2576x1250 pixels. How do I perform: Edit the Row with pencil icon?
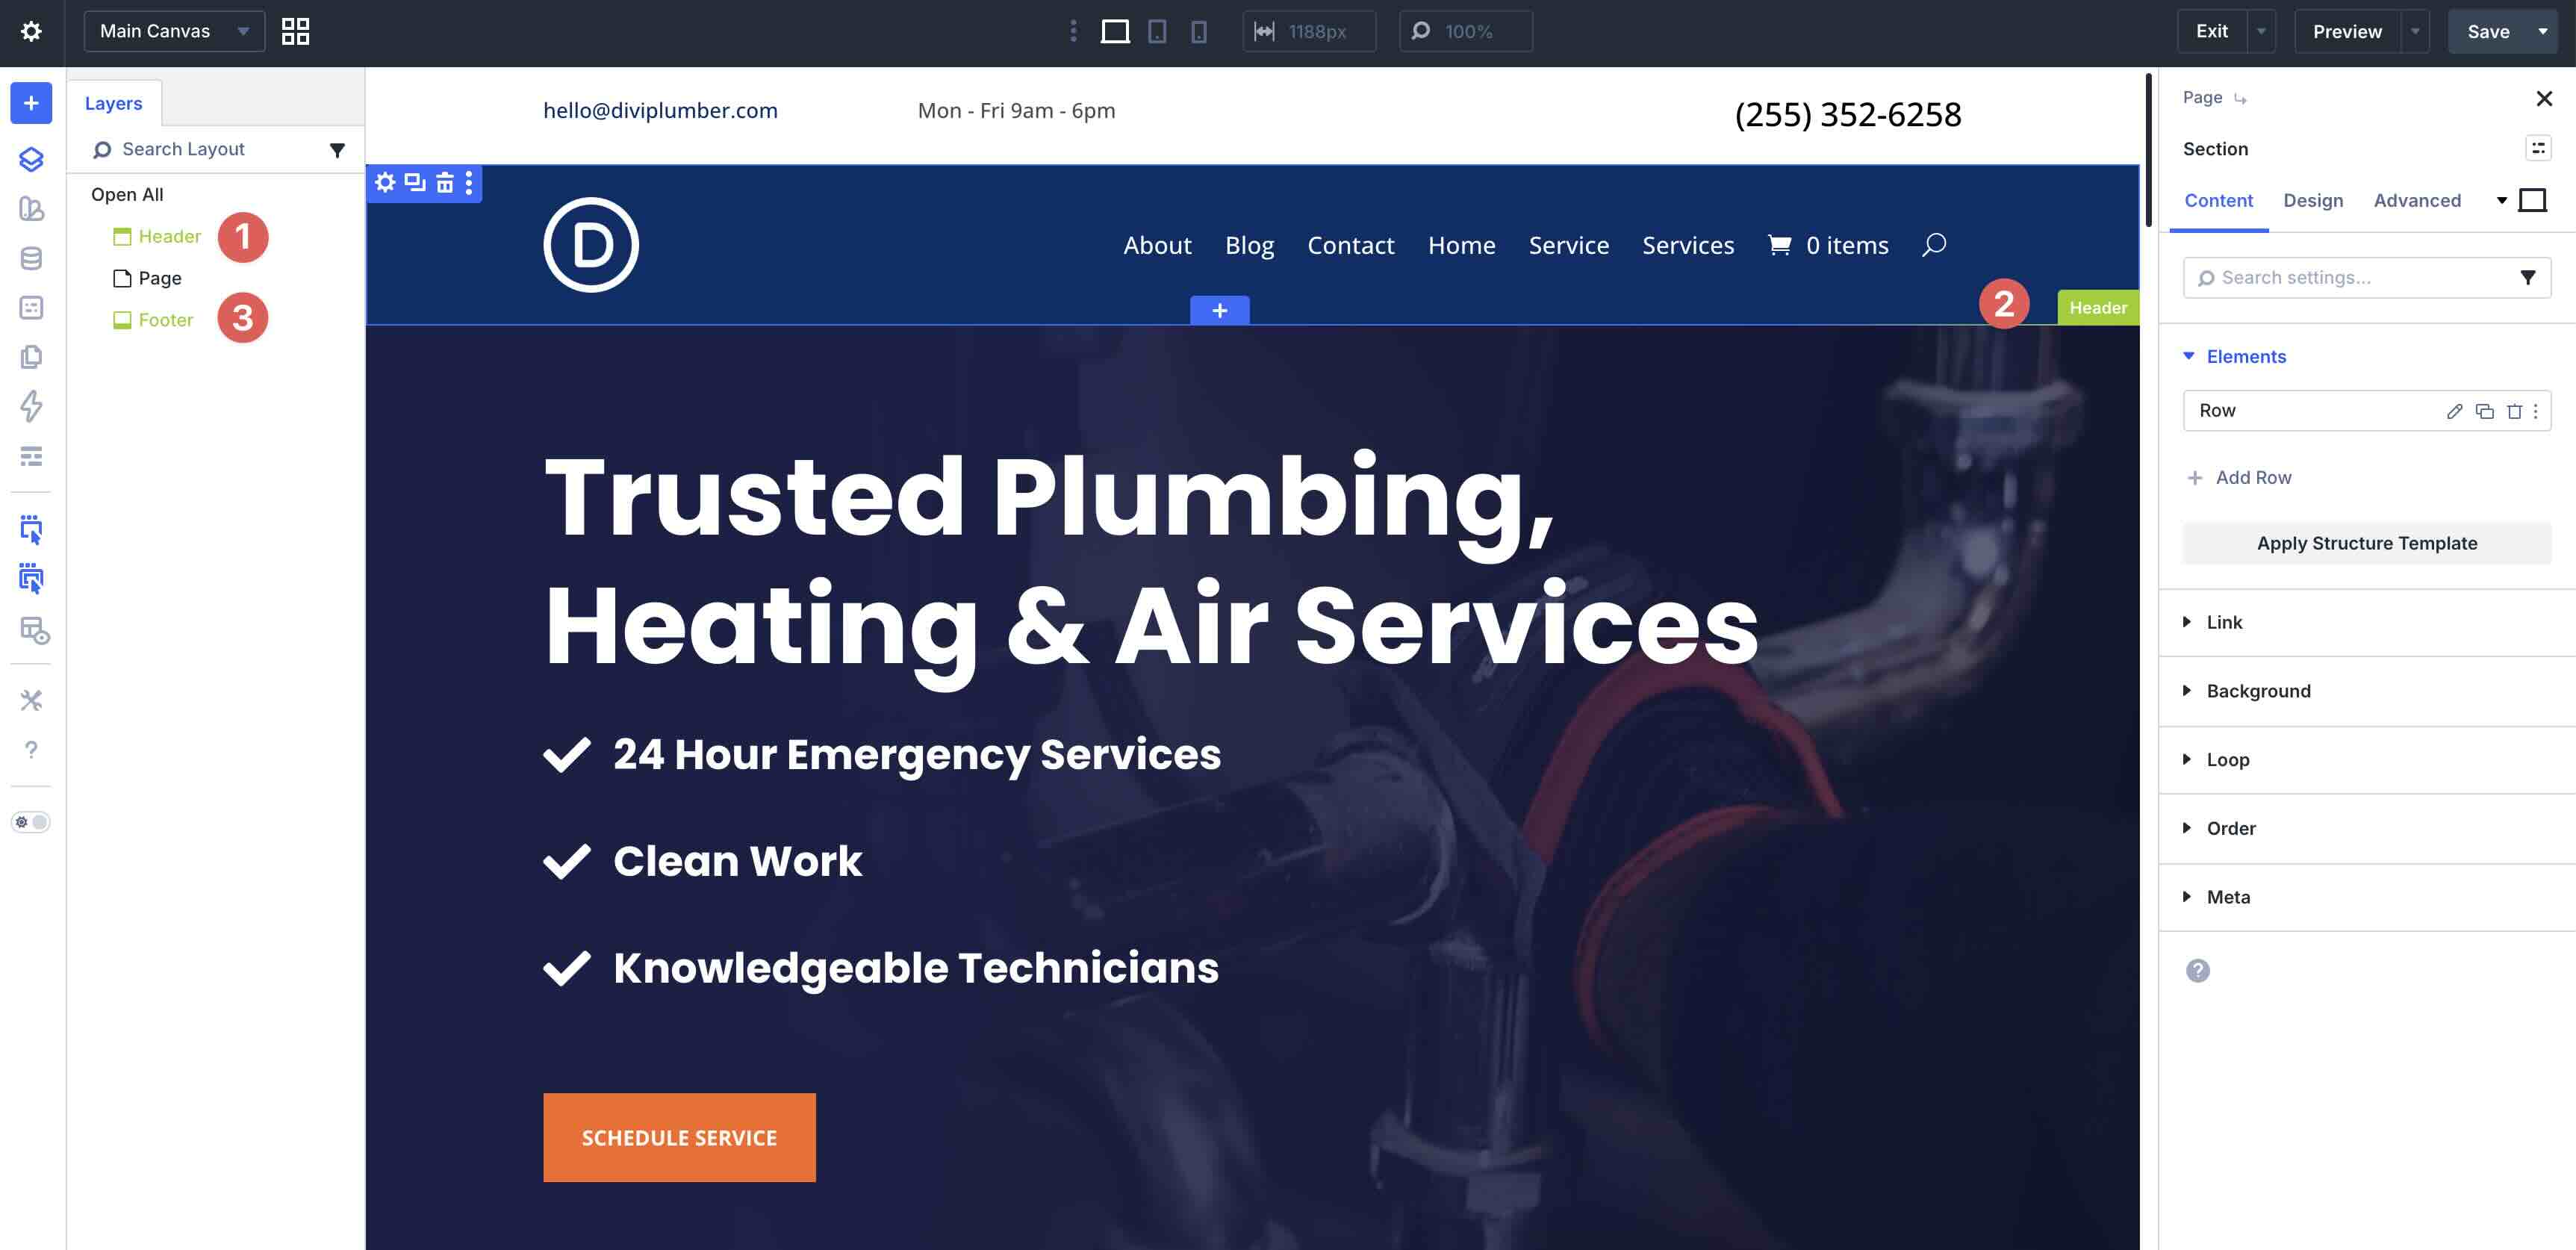(2454, 411)
